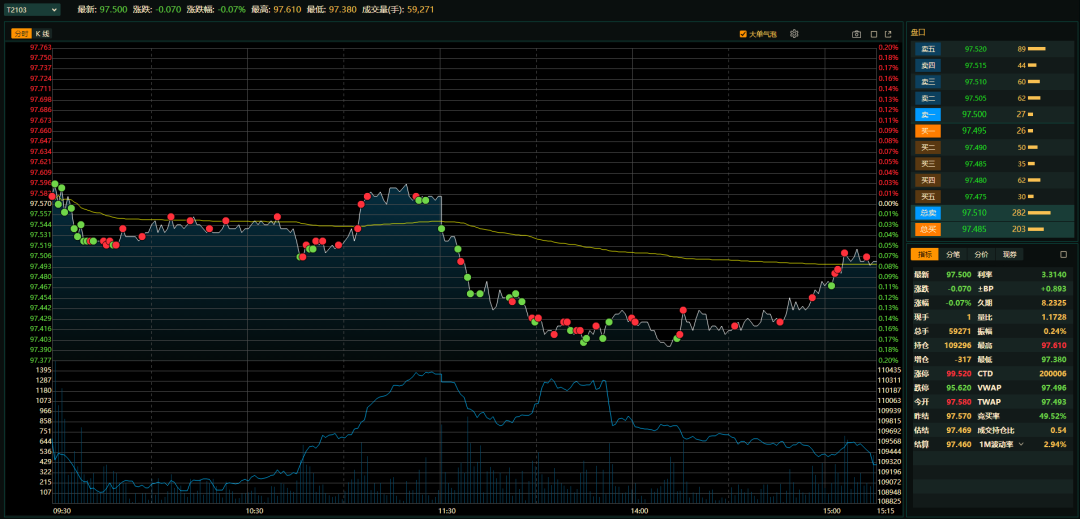
Task: Open the T2103 contract dropdown
Action: coord(32,9)
